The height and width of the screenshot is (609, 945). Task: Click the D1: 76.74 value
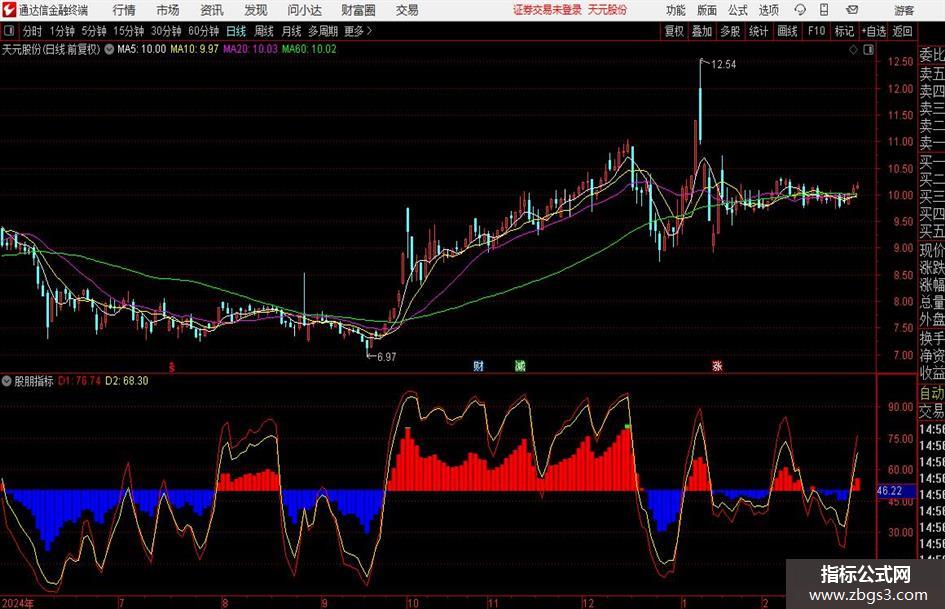point(80,380)
